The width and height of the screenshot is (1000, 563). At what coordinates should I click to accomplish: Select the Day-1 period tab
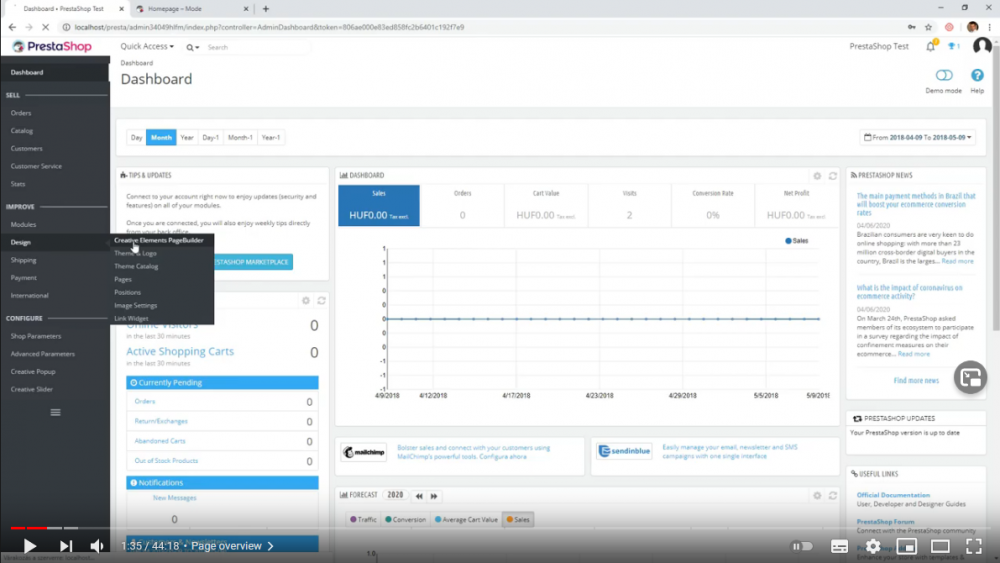pos(210,137)
